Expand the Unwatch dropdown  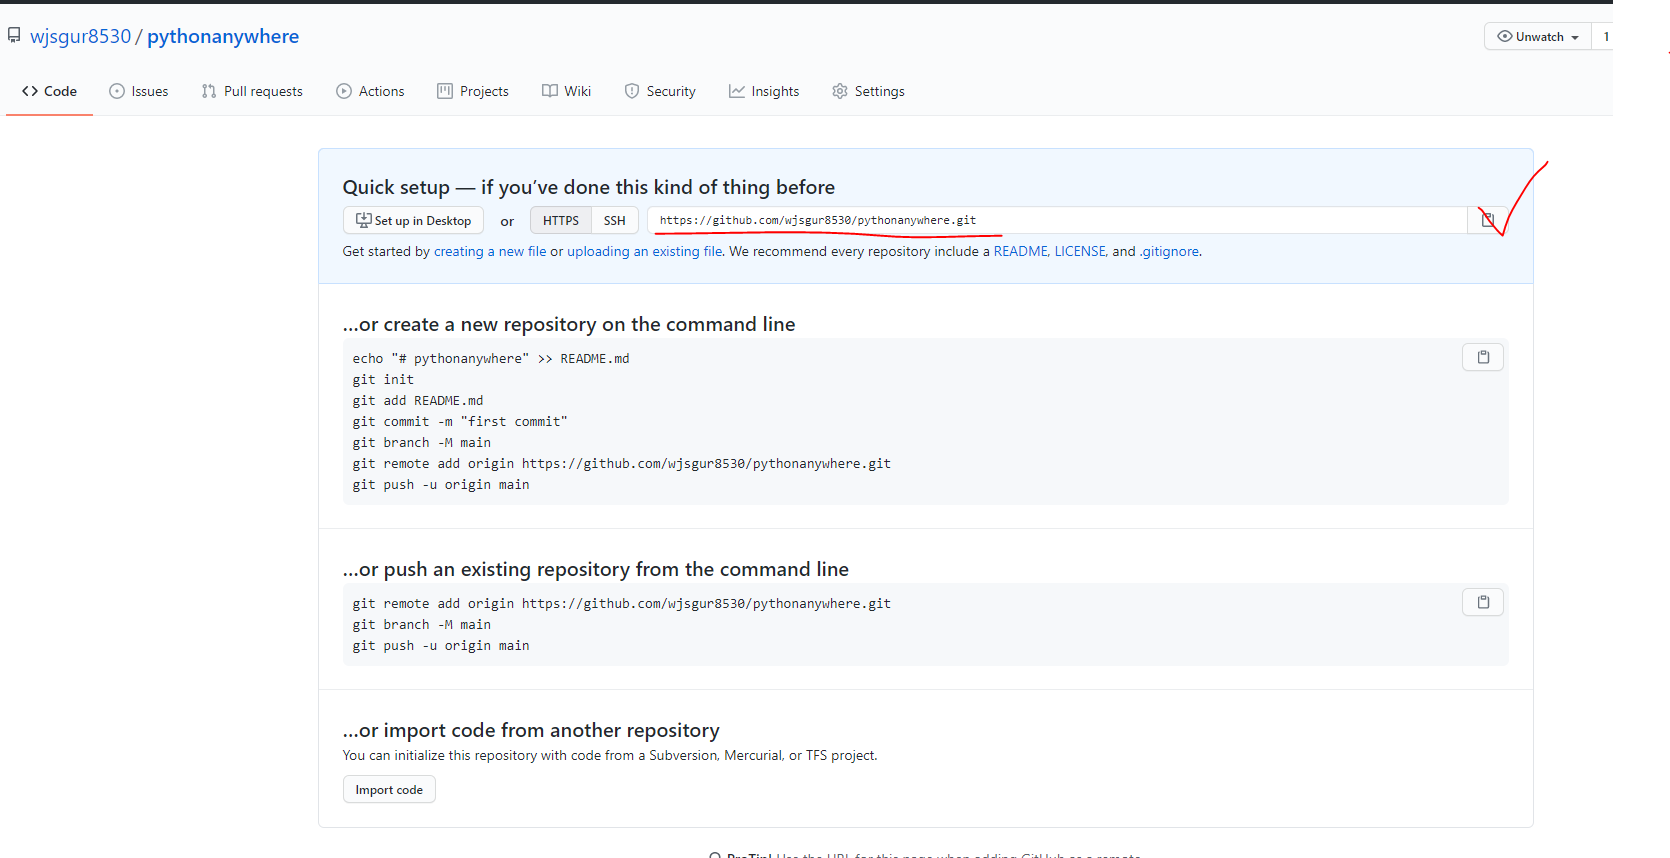pos(1538,37)
